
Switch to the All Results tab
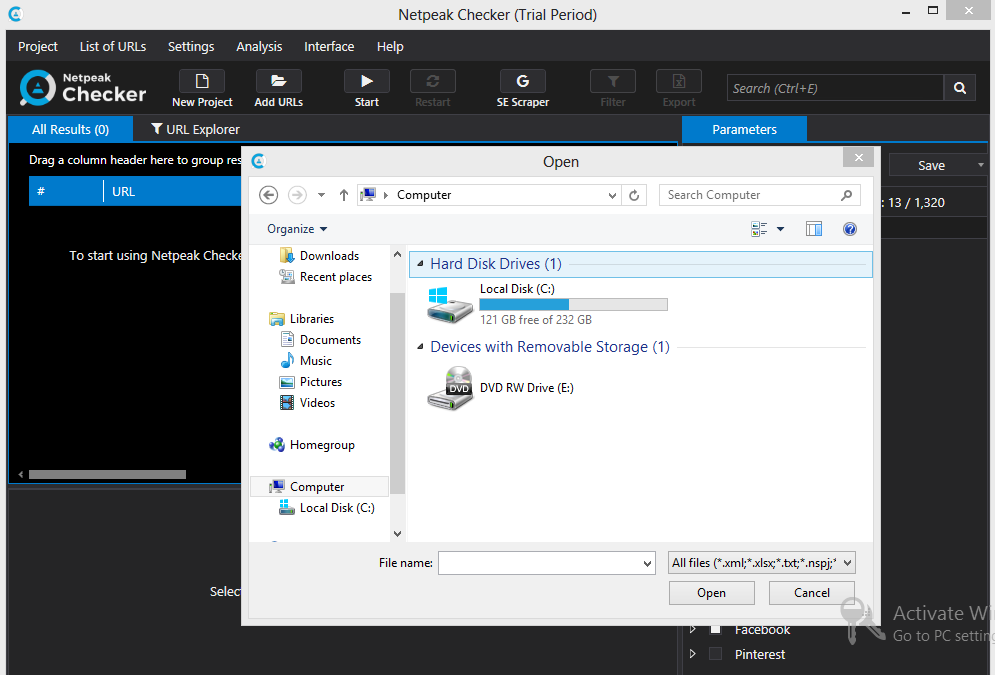(x=70, y=129)
